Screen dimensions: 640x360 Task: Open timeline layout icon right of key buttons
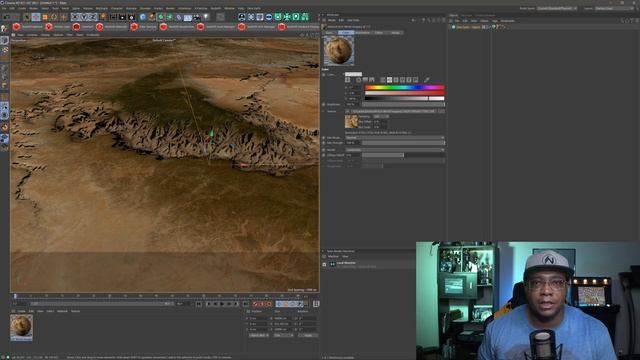pyautogui.click(x=316, y=304)
